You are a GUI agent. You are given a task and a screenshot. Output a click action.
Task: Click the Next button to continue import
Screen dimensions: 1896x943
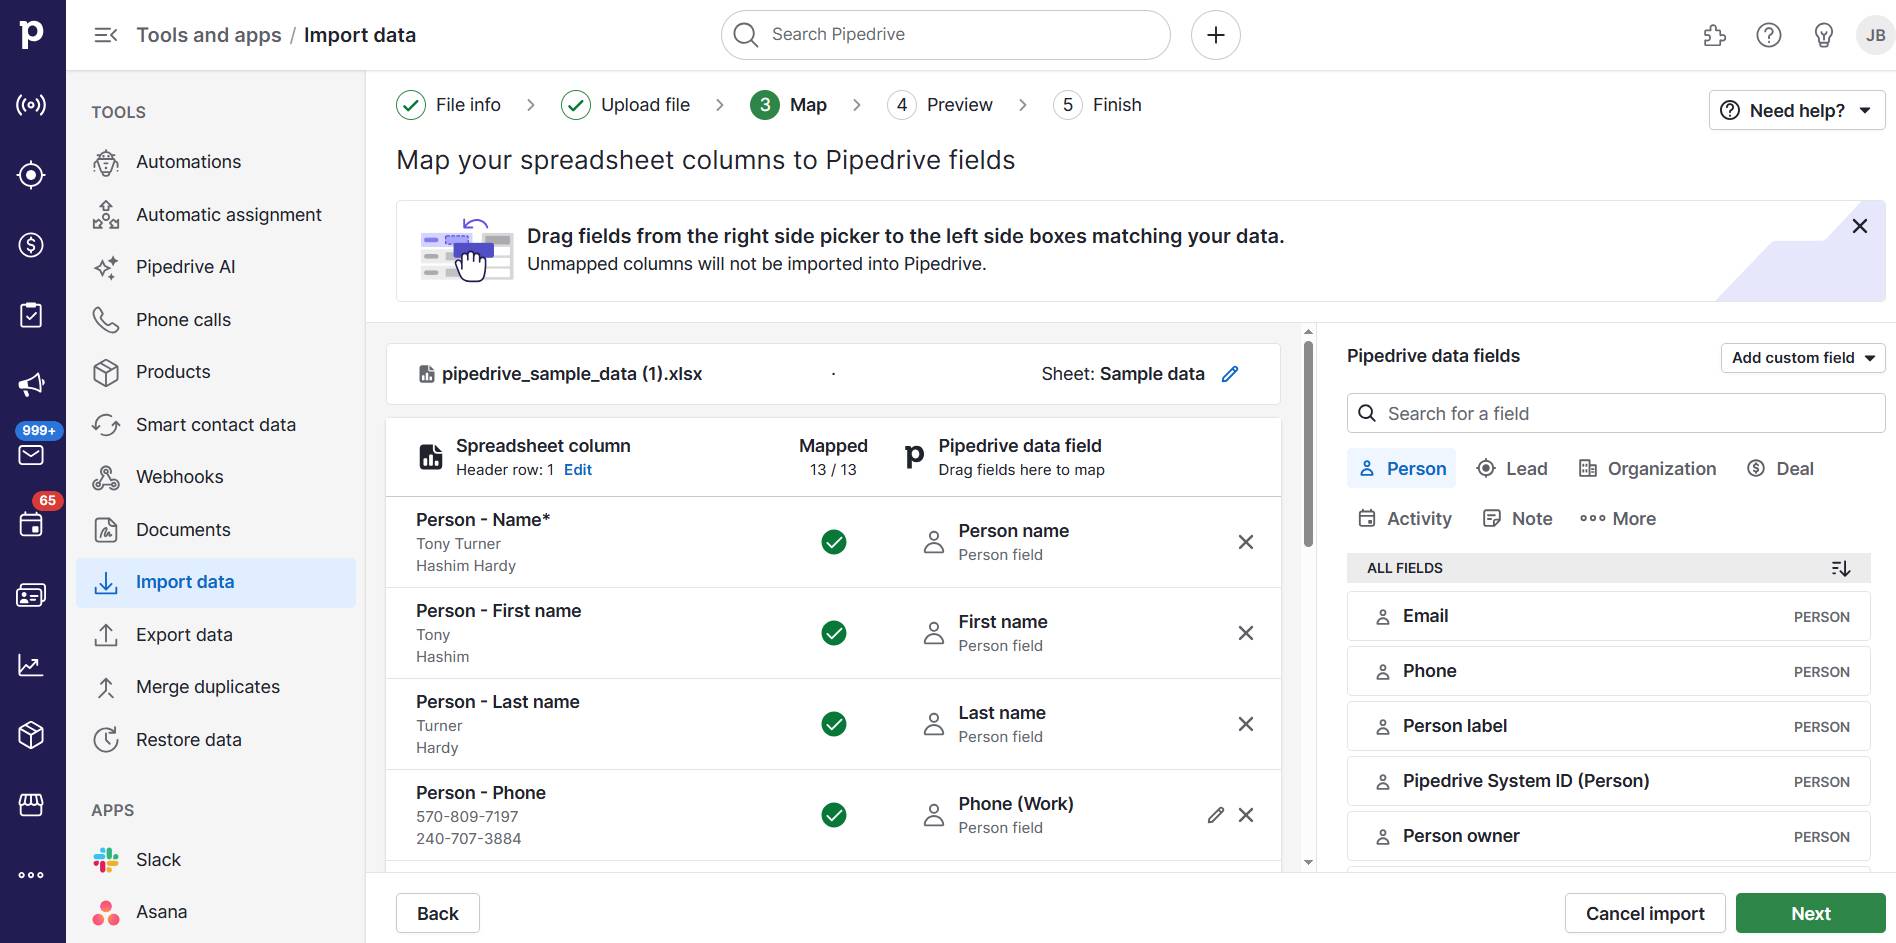tap(1810, 912)
